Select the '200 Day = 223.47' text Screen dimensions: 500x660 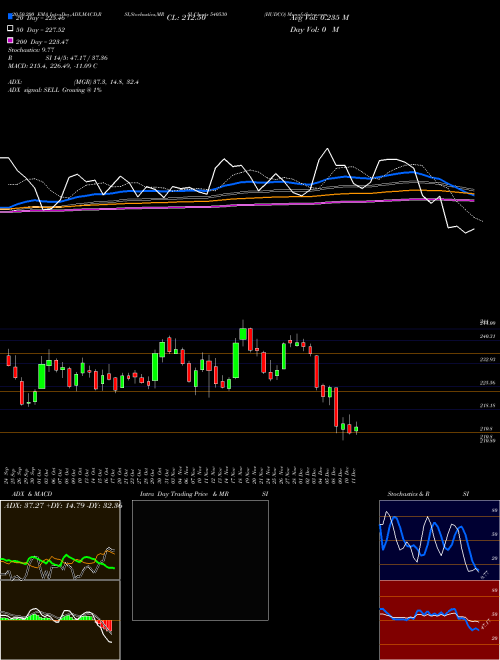click(x=42, y=42)
